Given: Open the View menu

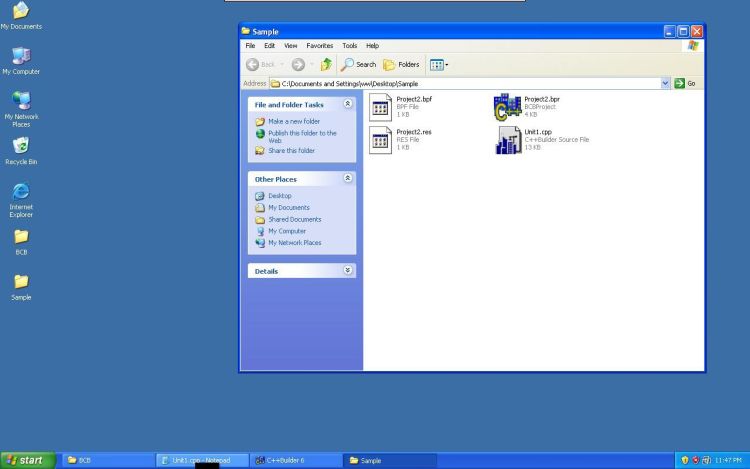Looking at the screenshot, I should click(290, 46).
